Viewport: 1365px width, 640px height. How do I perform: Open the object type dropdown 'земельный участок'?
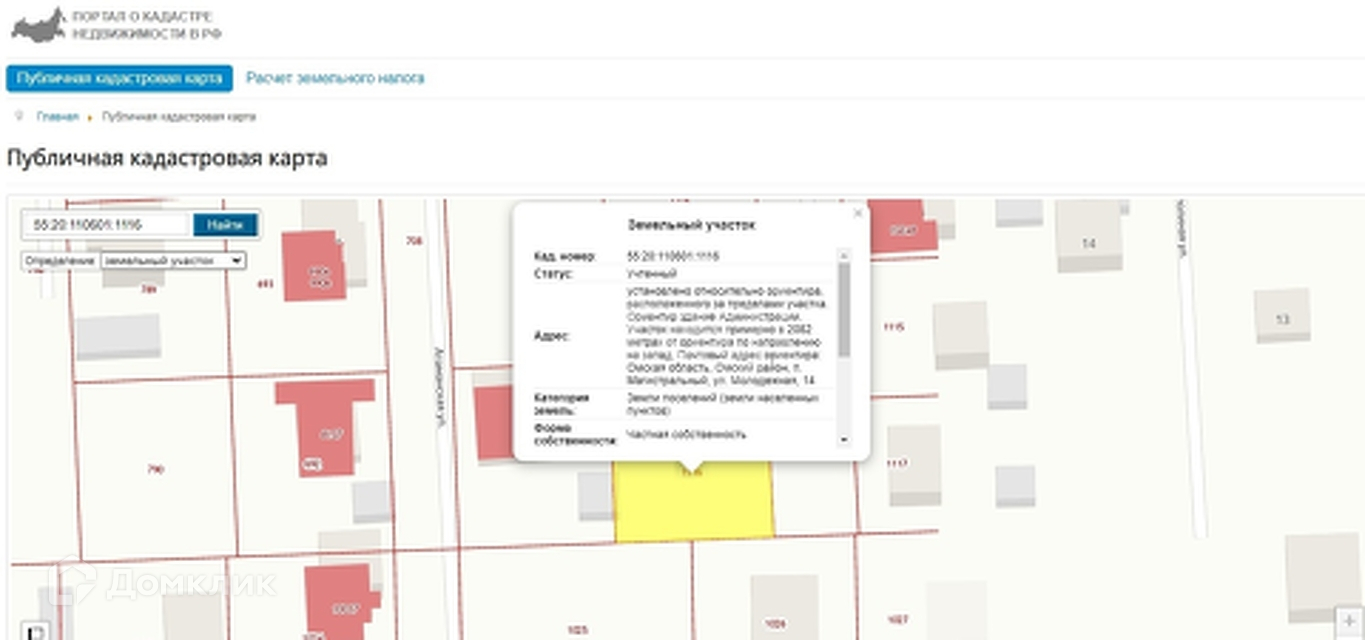coord(173,260)
